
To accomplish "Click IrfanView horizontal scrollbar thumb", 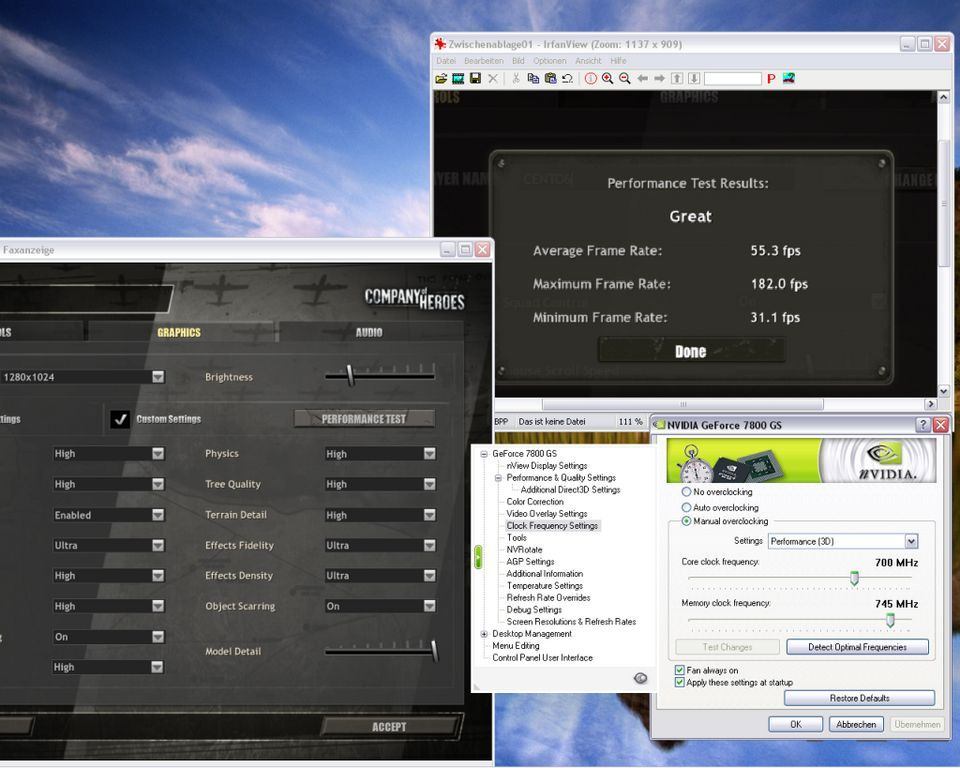I will click(683, 404).
